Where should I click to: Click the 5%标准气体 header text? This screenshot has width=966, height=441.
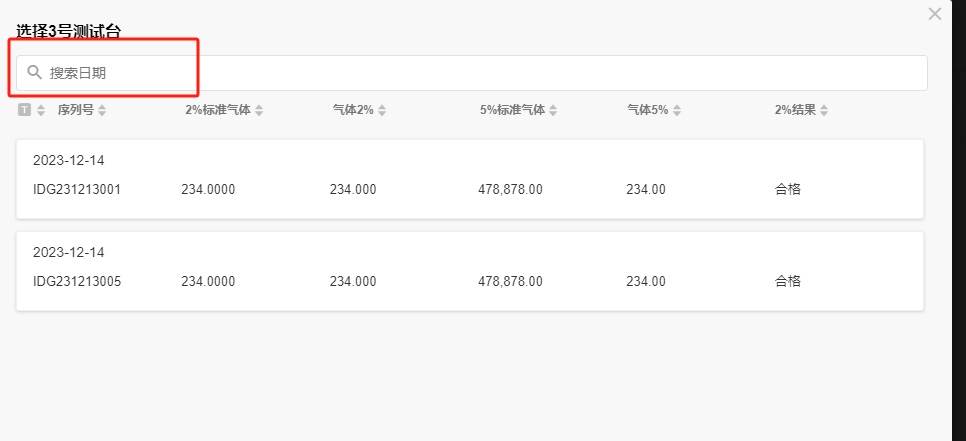pyautogui.click(x=512, y=110)
